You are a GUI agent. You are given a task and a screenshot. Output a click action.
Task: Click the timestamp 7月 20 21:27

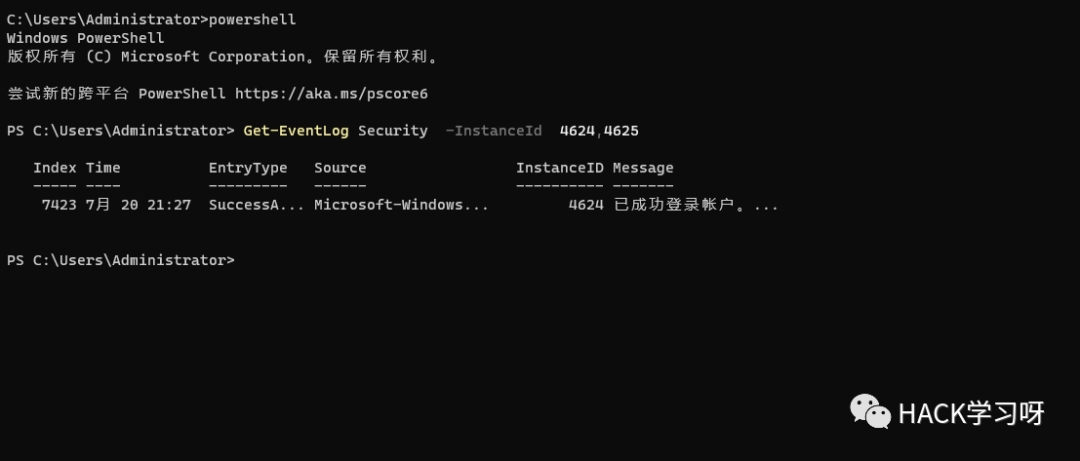click(138, 205)
